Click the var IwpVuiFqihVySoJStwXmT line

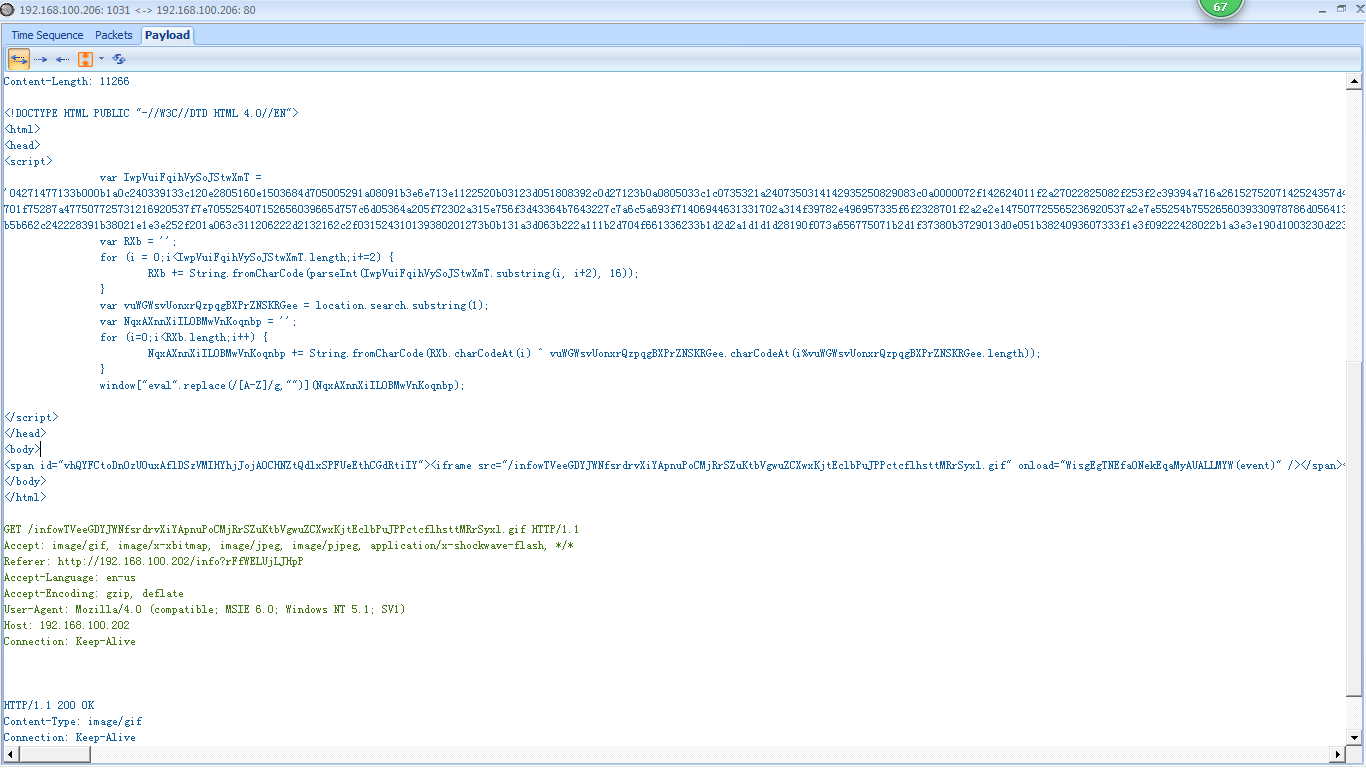coord(180,177)
